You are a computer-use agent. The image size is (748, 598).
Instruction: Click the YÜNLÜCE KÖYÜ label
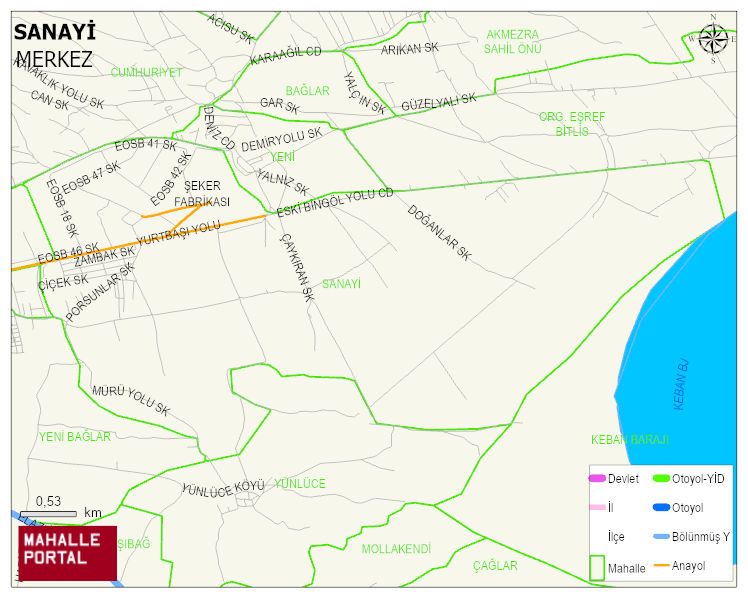pyautogui.click(x=223, y=488)
